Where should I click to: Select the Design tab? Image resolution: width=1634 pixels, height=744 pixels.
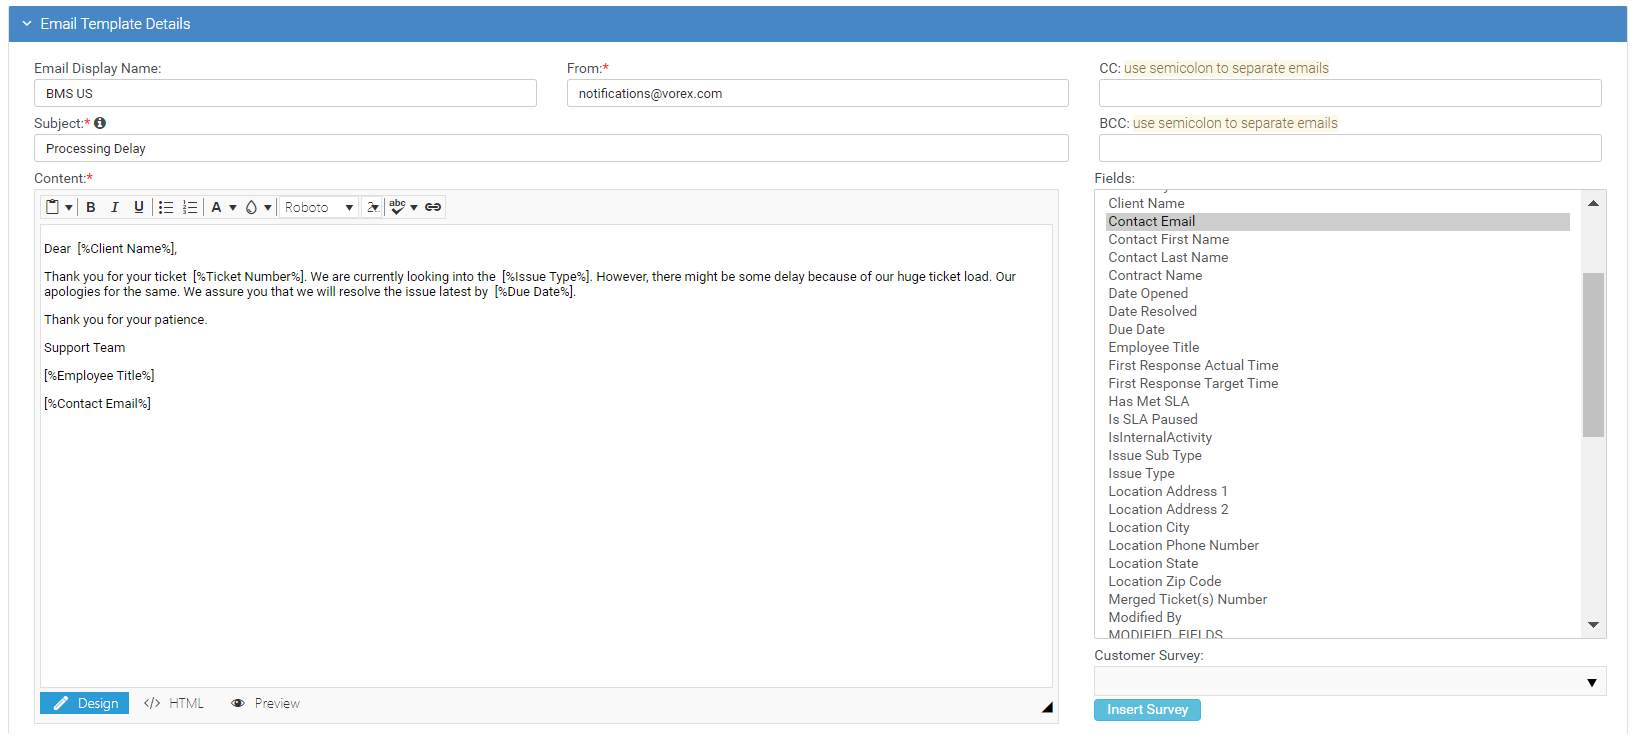pyautogui.click(x=85, y=703)
